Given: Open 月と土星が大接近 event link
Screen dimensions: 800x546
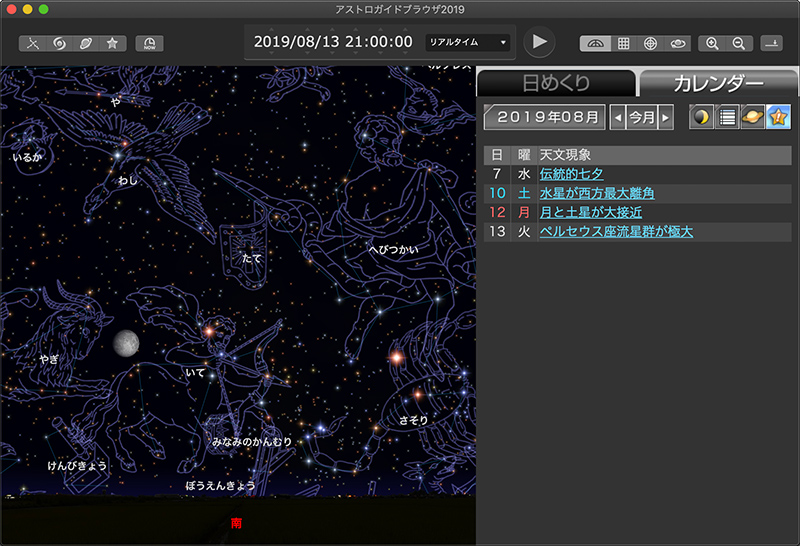Looking at the screenshot, I should point(591,212).
